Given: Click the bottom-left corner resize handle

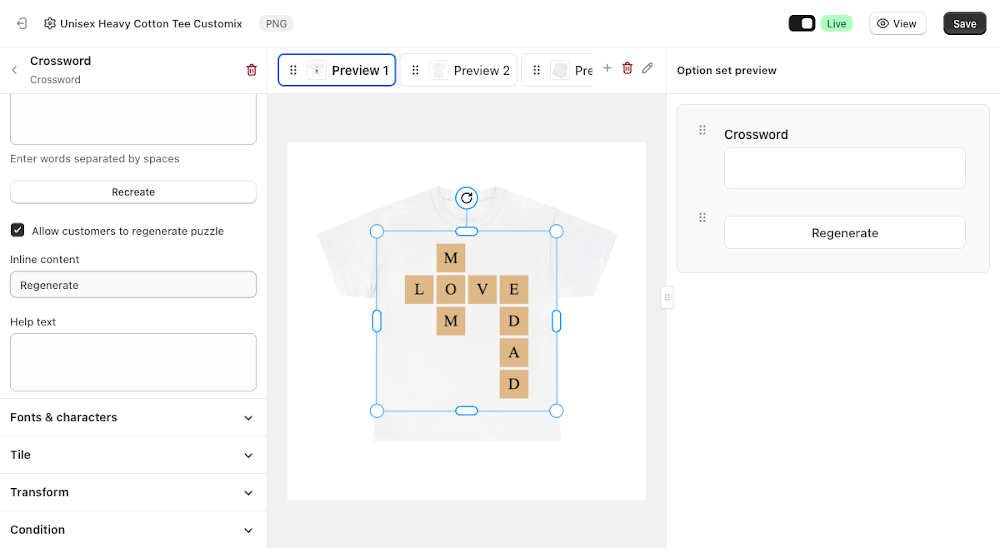Looking at the screenshot, I should coord(377,411).
